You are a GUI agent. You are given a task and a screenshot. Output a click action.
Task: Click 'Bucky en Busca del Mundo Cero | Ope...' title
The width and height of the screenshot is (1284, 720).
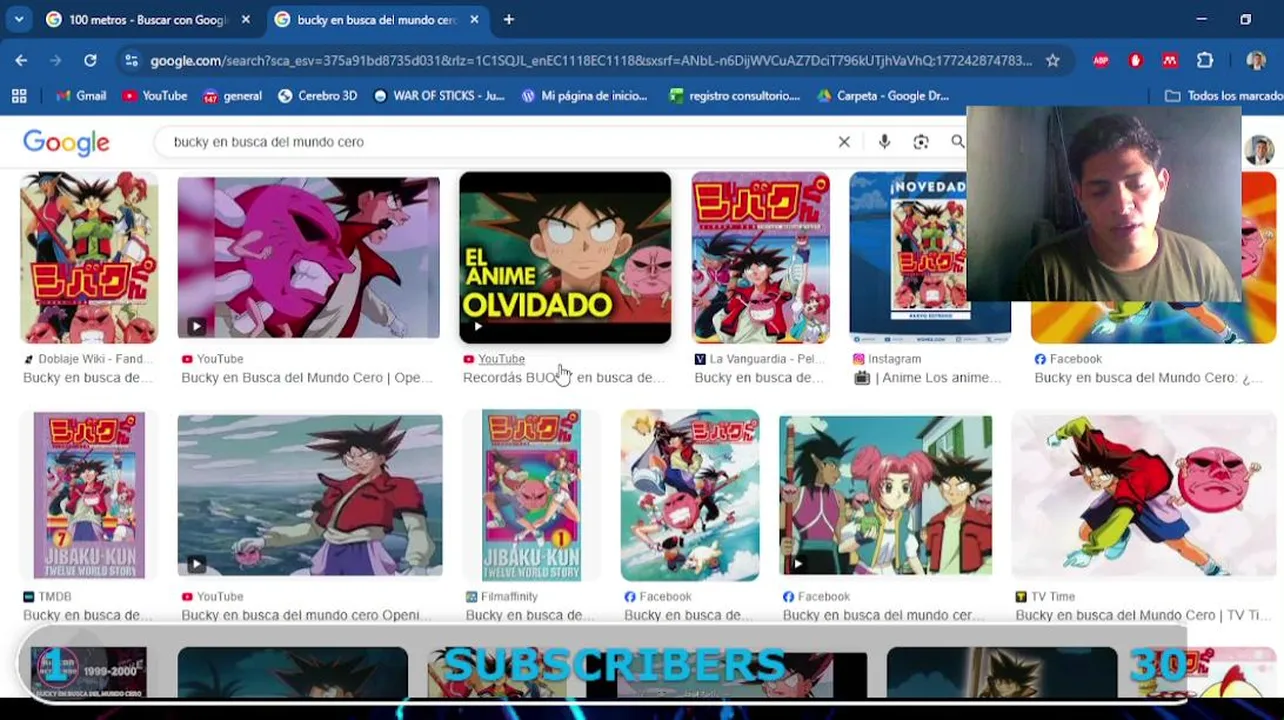307,378
